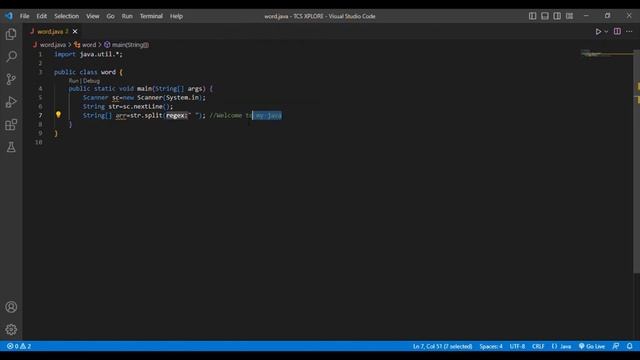Show errors and warnings in status bar
This screenshot has height=360, width=640.
19,346
